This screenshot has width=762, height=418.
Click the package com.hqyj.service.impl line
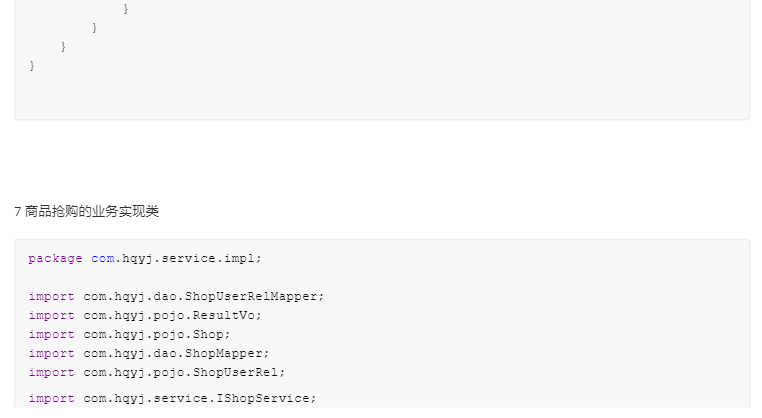click(145, 258)
